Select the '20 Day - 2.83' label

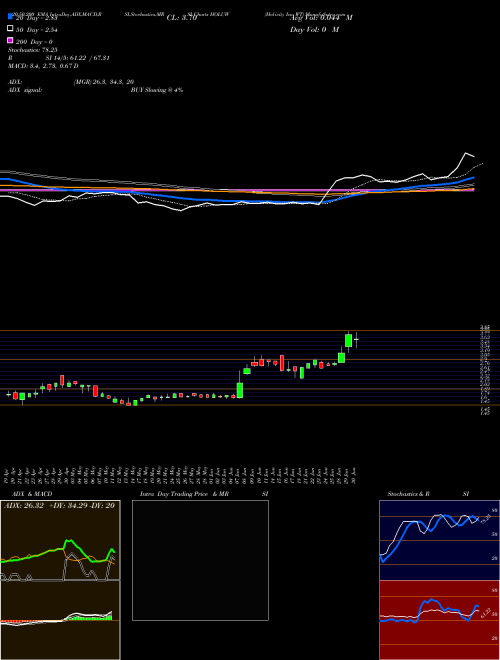pos(35,18)
